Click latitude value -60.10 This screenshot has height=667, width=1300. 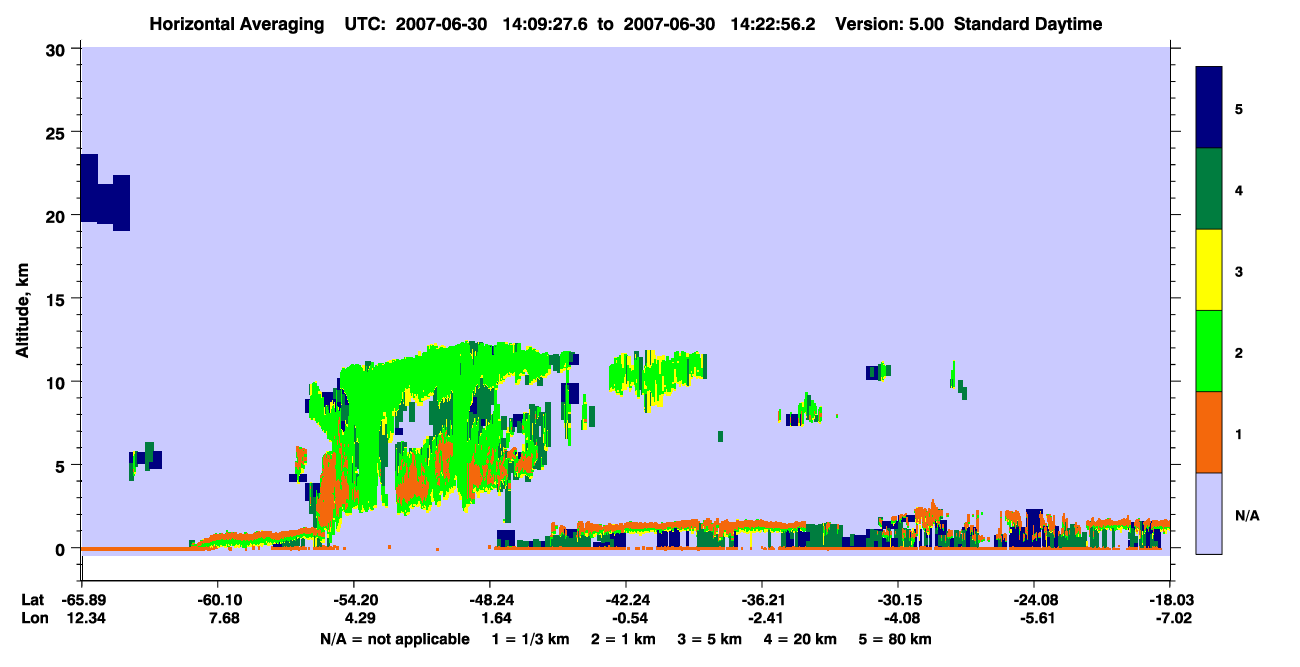218,600
